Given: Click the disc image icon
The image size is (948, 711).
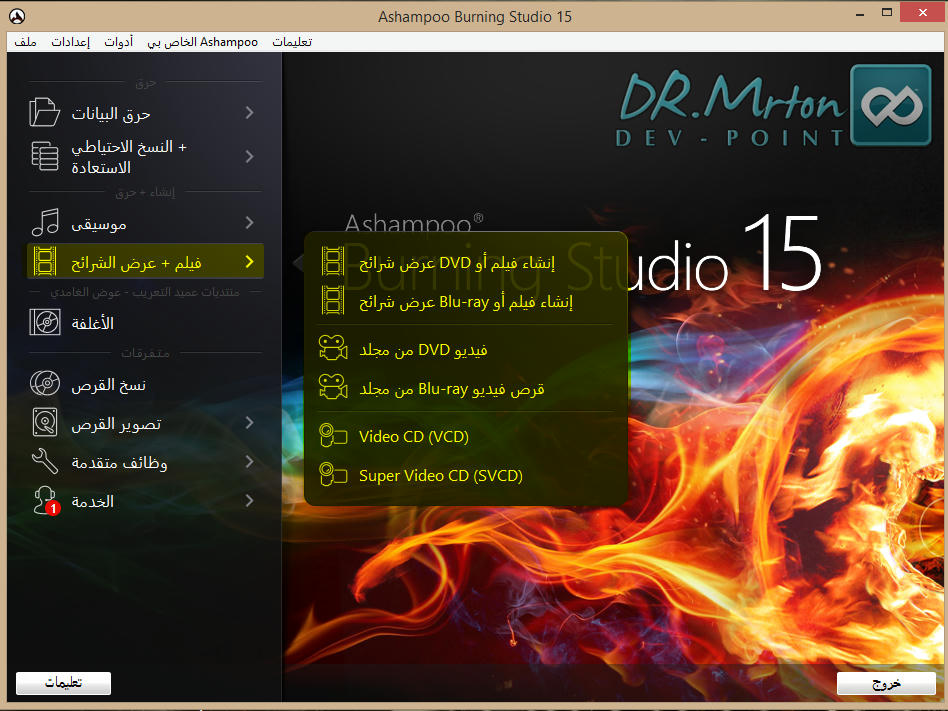Looking at the screenshot, I should pos(45,423).
